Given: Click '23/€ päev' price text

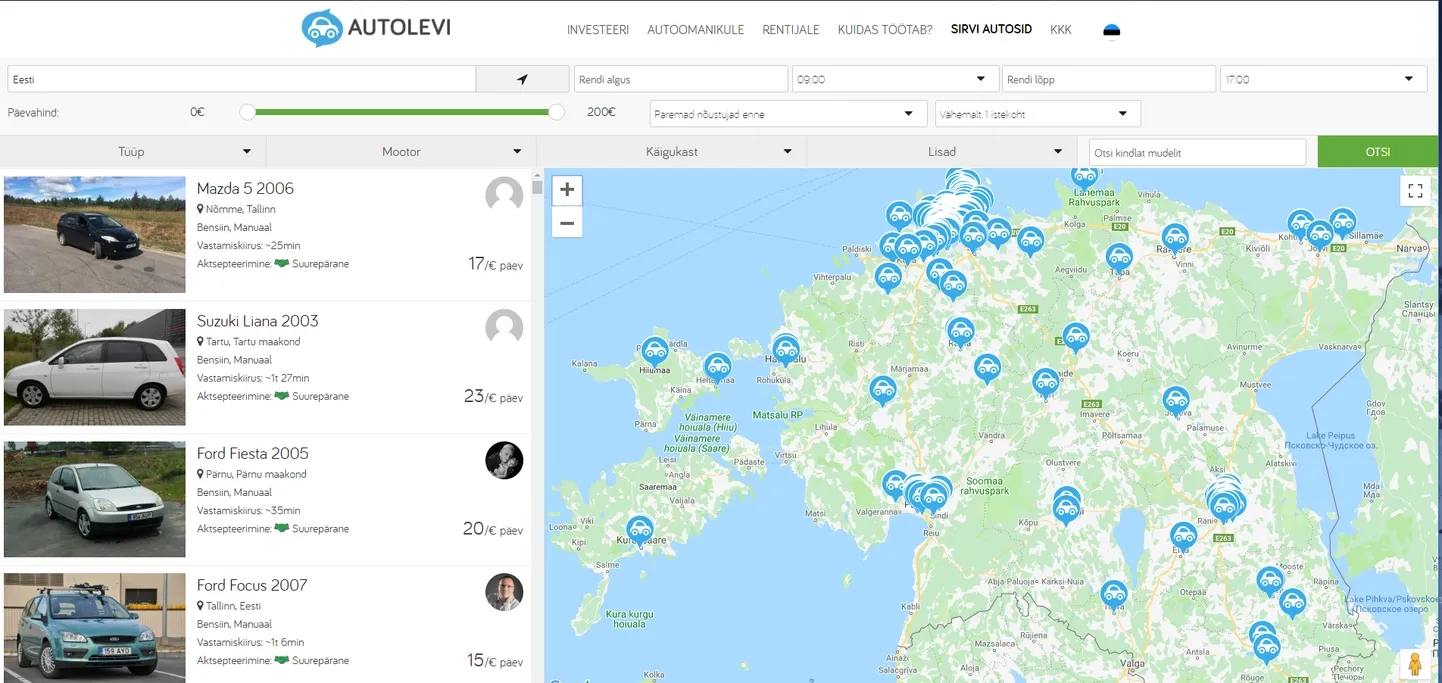Looking at the screenshot, I should pyautogui.click(x=493, y=397).
